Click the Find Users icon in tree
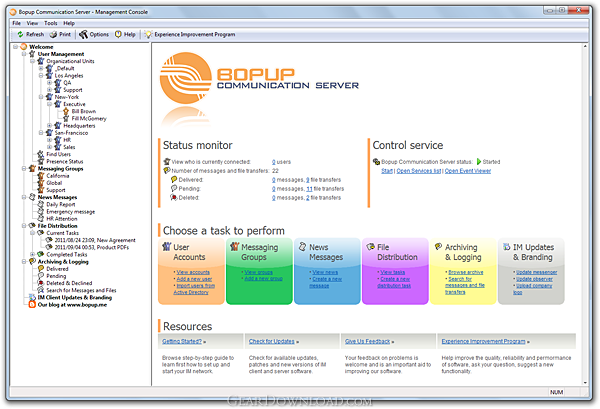Image resolution: width=600 pixels, height=409 pixels. point(41,154)
